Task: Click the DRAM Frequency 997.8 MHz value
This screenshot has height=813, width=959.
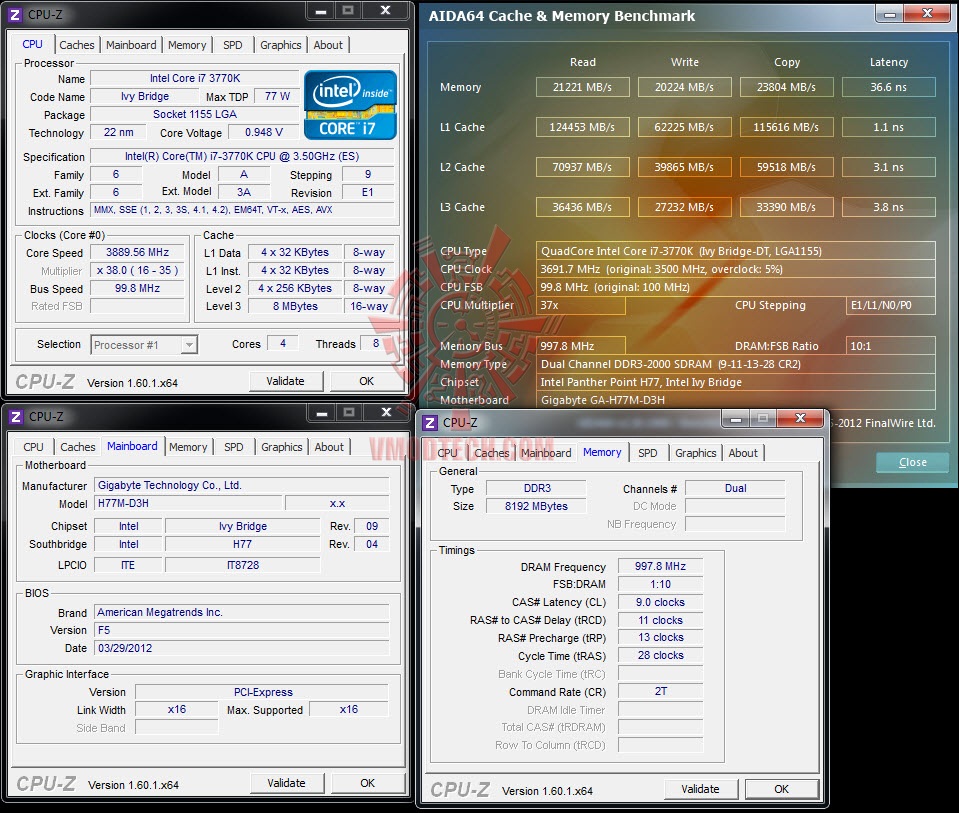Action: click(x=660, y=566)
